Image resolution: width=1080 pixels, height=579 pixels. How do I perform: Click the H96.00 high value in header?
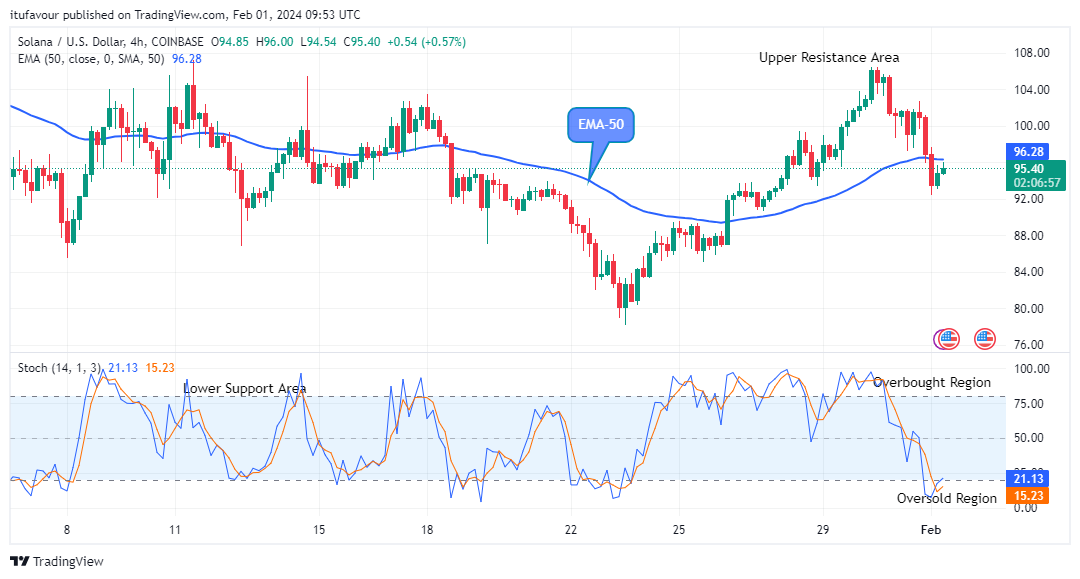pos(274,42)
